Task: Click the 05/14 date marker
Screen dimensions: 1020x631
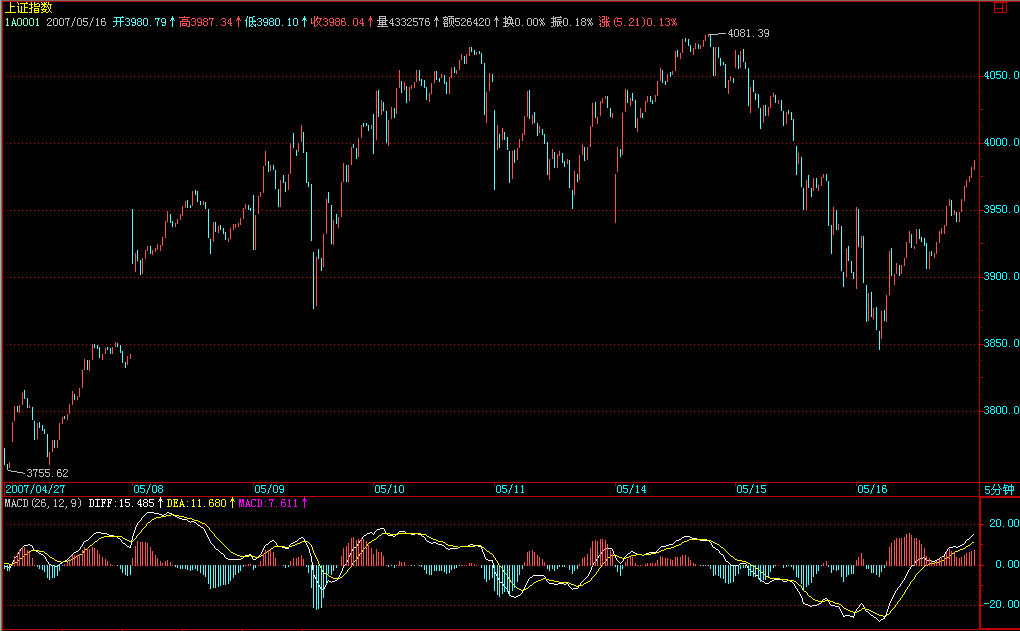Action: click(x=631, y=490)
